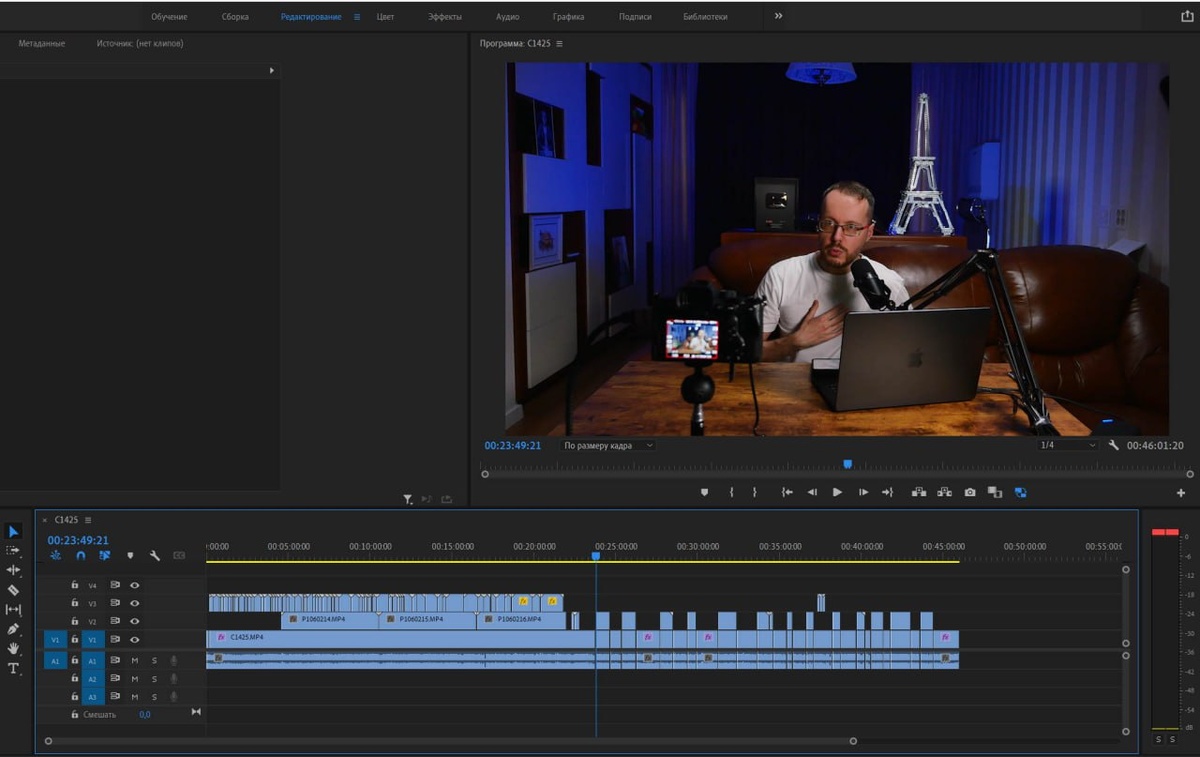Viewport: 1200px width, 757px height.
Task: Toggle the lock on track V2
Action: pyautogui.click(x=75, y=621)
